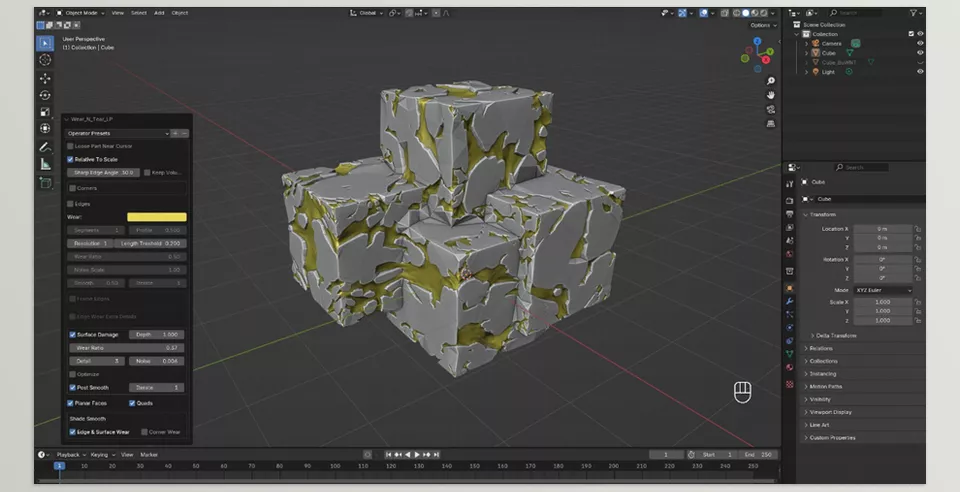Select the Move tool in the left toolbar
This screenshot has height=492, width=960.
point(45,77)
